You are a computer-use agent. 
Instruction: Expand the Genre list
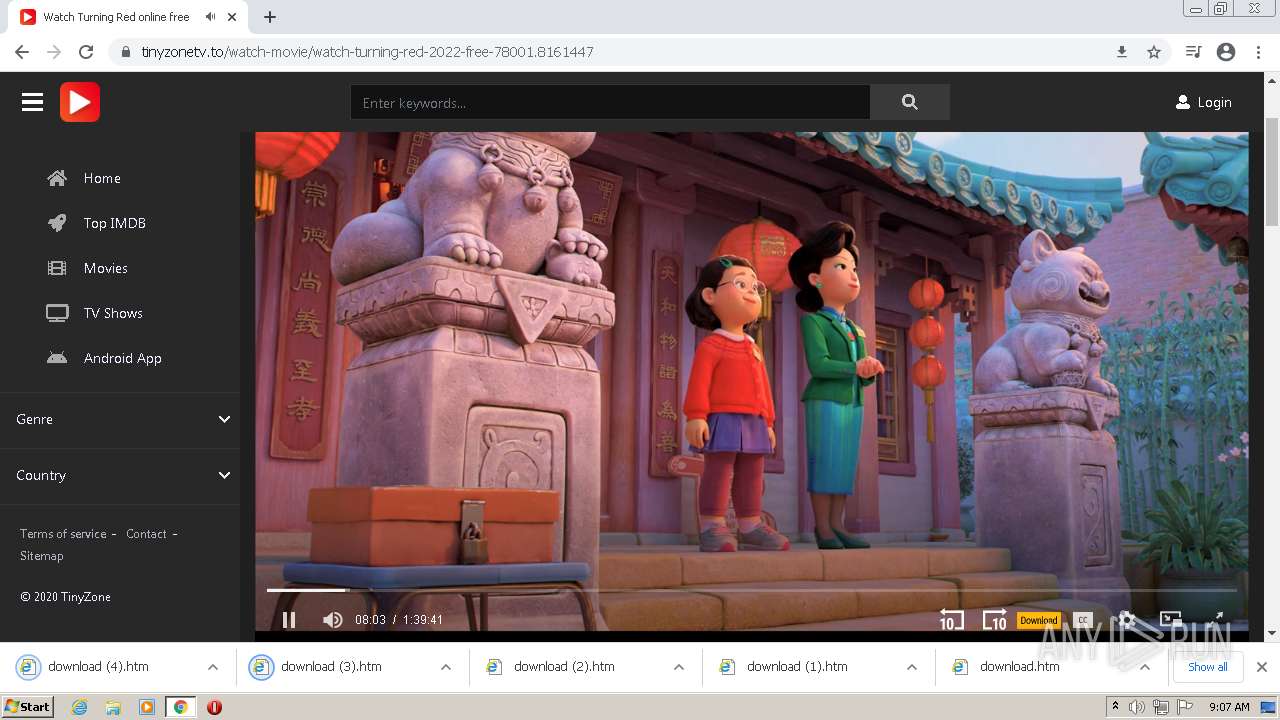tap(120, 419)
